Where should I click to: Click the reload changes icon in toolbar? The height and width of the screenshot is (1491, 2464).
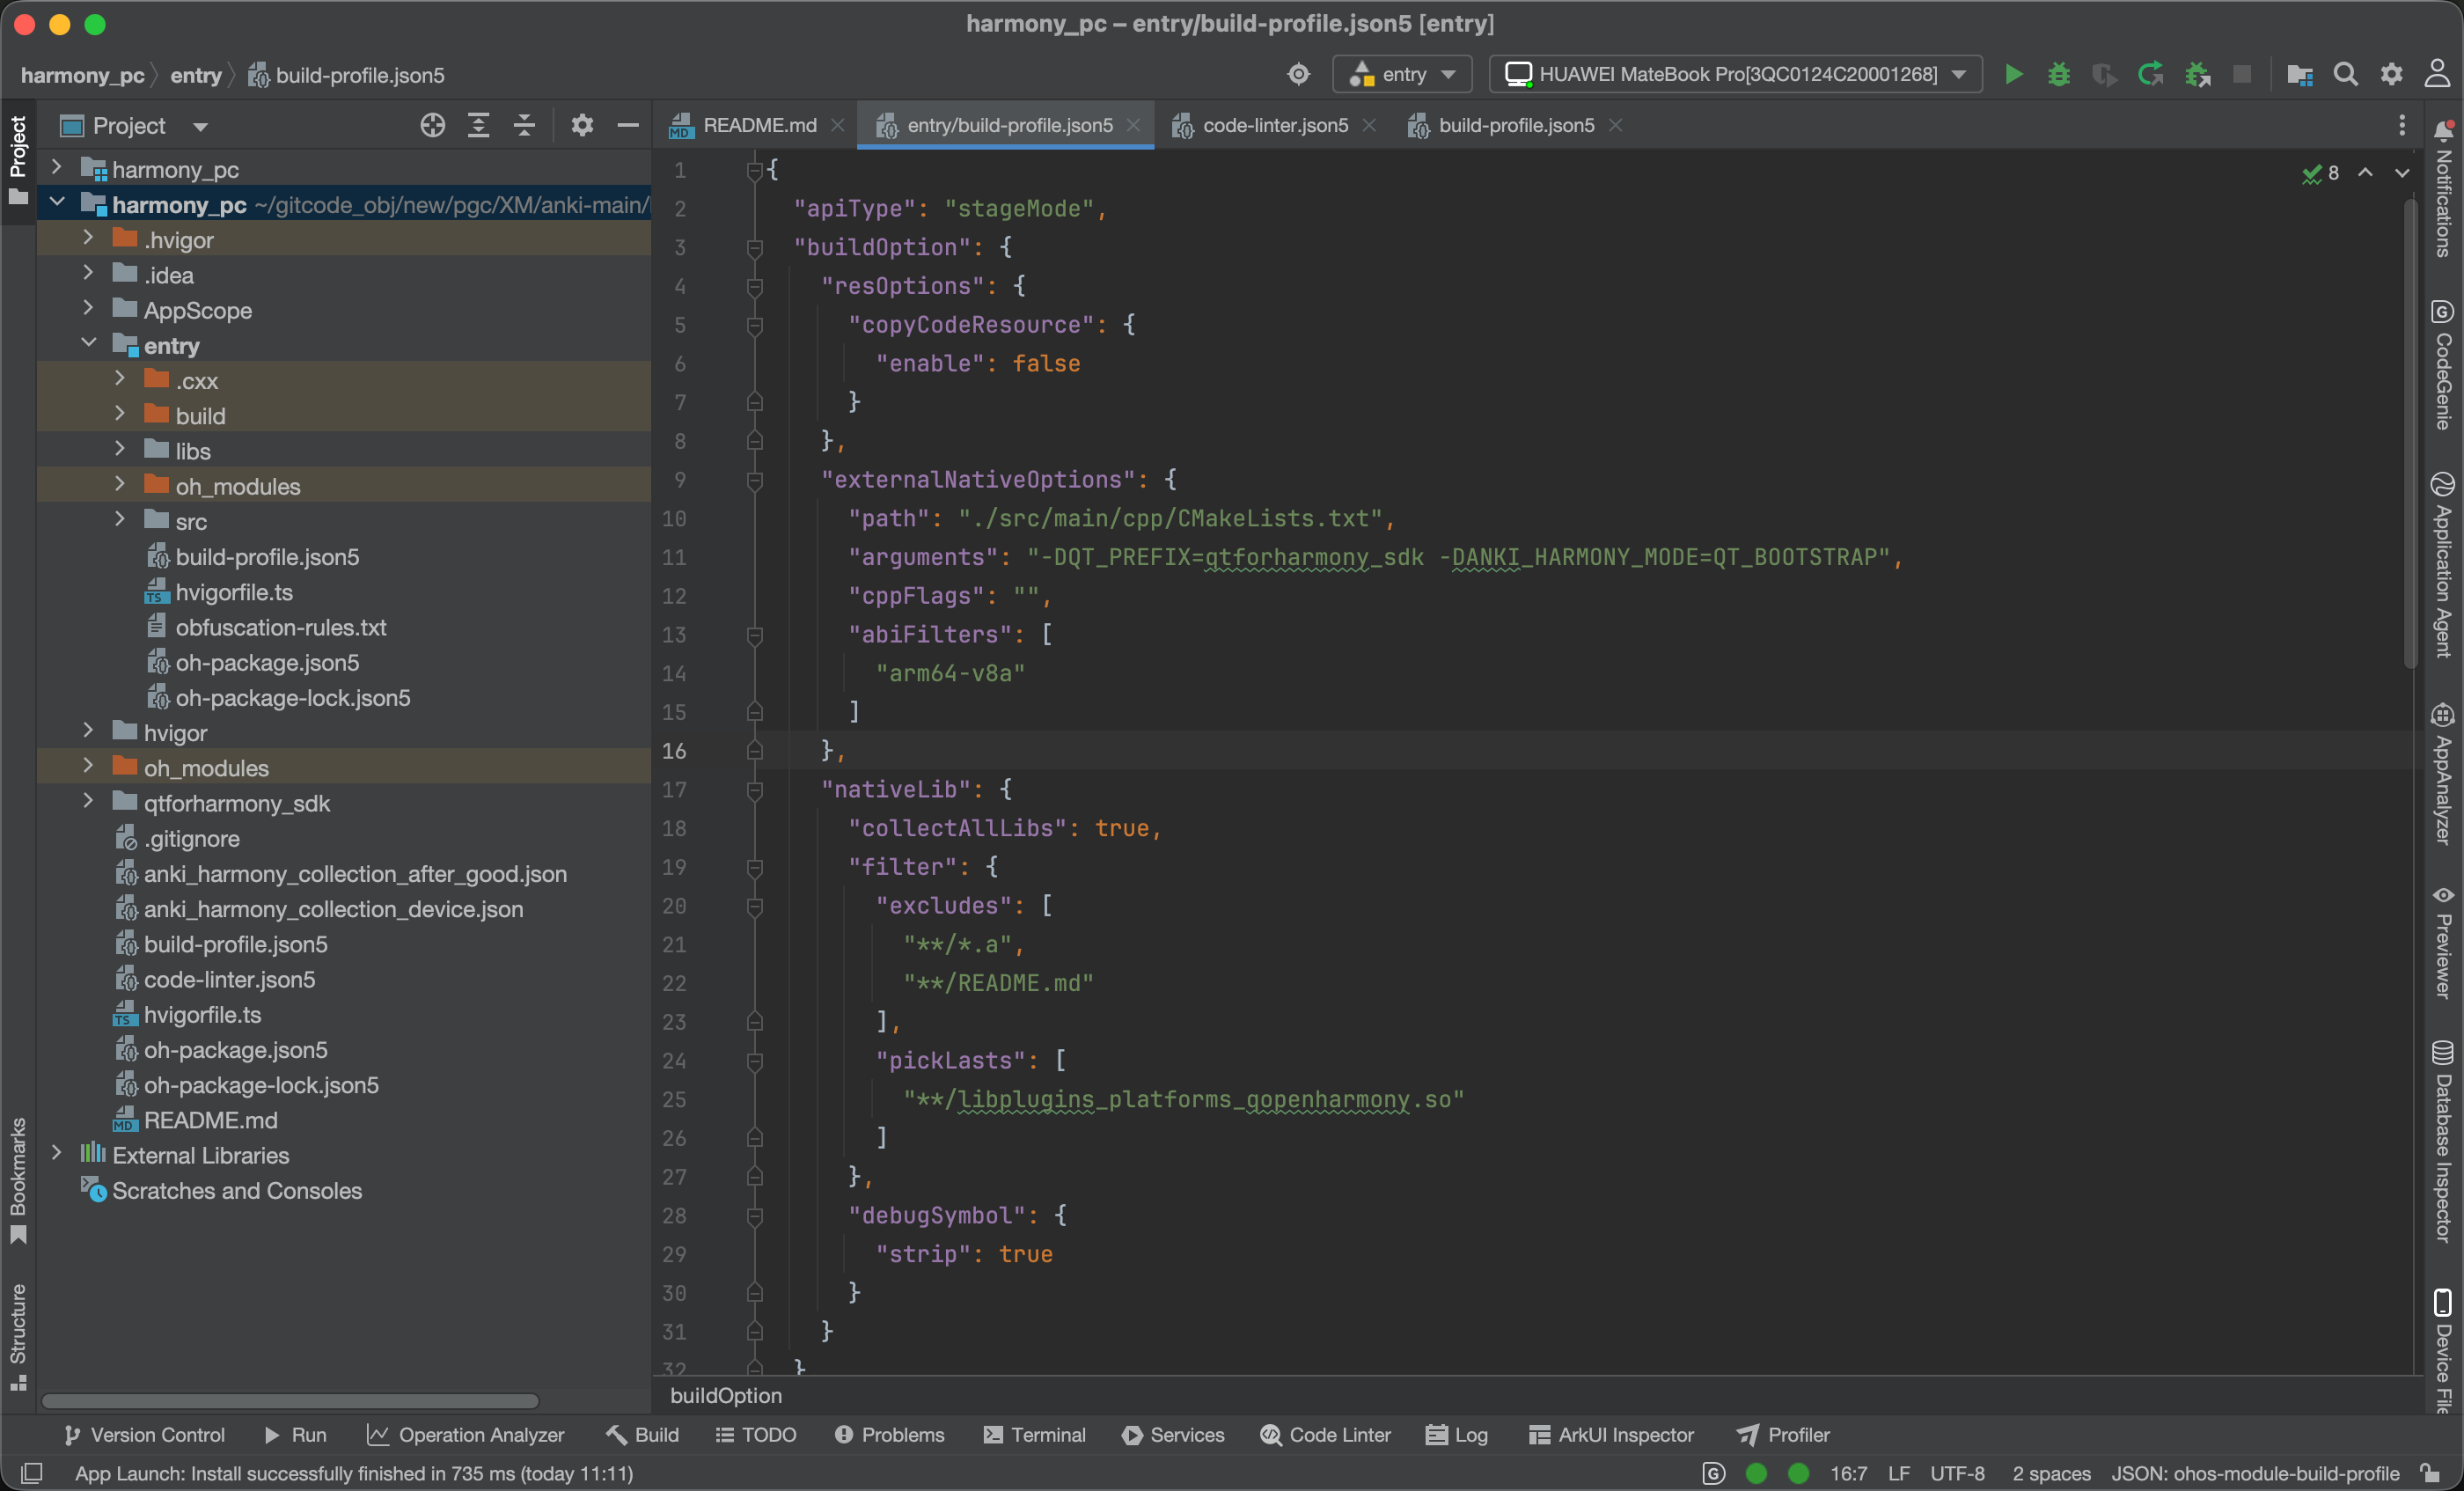(x=2151, y=75)
